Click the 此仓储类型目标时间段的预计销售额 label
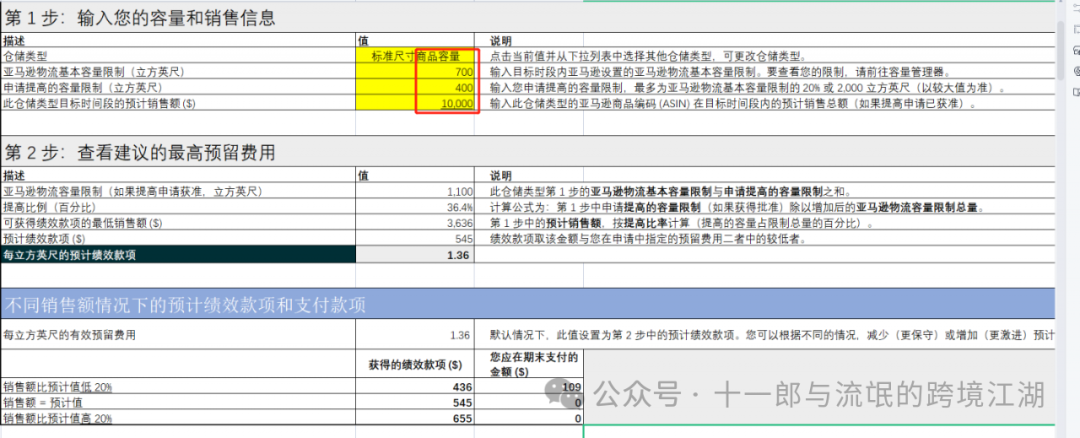 (x=99, y=103)
